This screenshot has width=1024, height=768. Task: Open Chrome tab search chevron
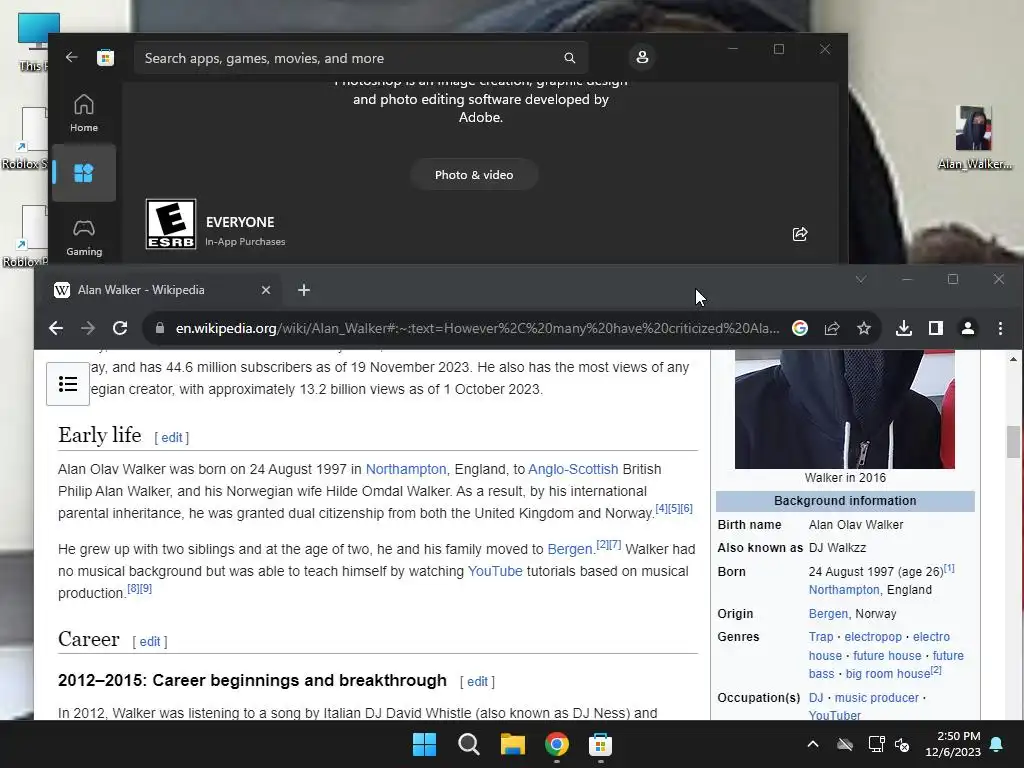click(x=861, y=279)
